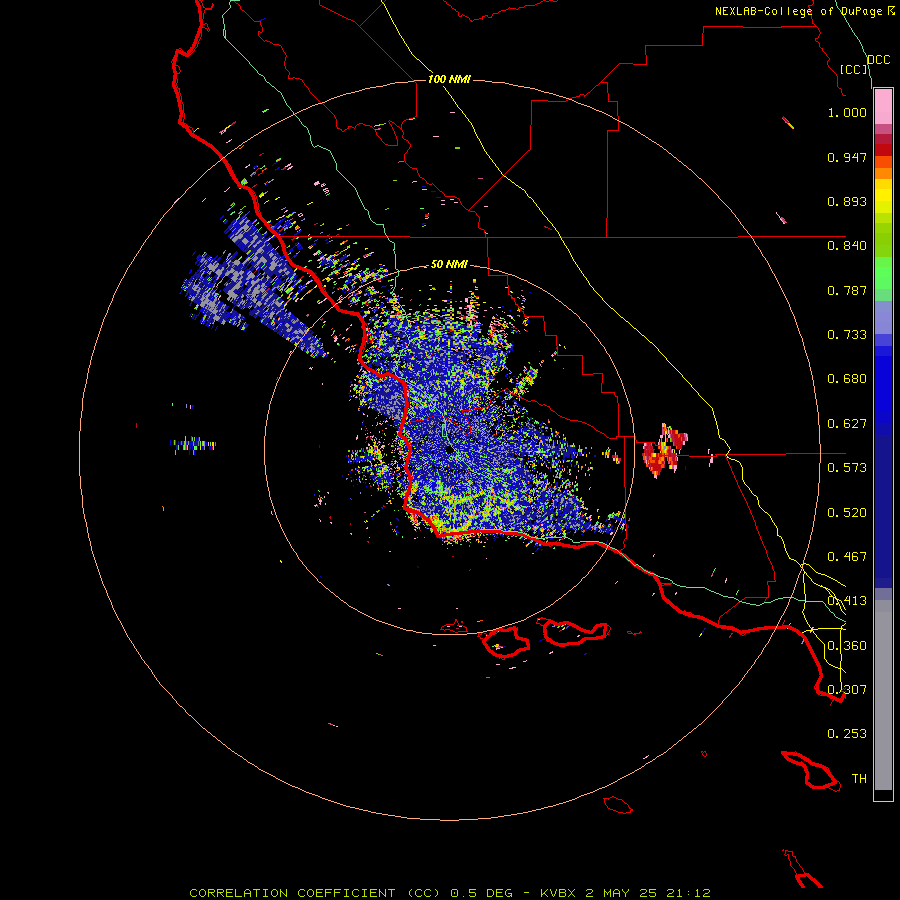Click the 0.840 scale value
The height and width of the screenshot is (900, 900).
point(847,246)
